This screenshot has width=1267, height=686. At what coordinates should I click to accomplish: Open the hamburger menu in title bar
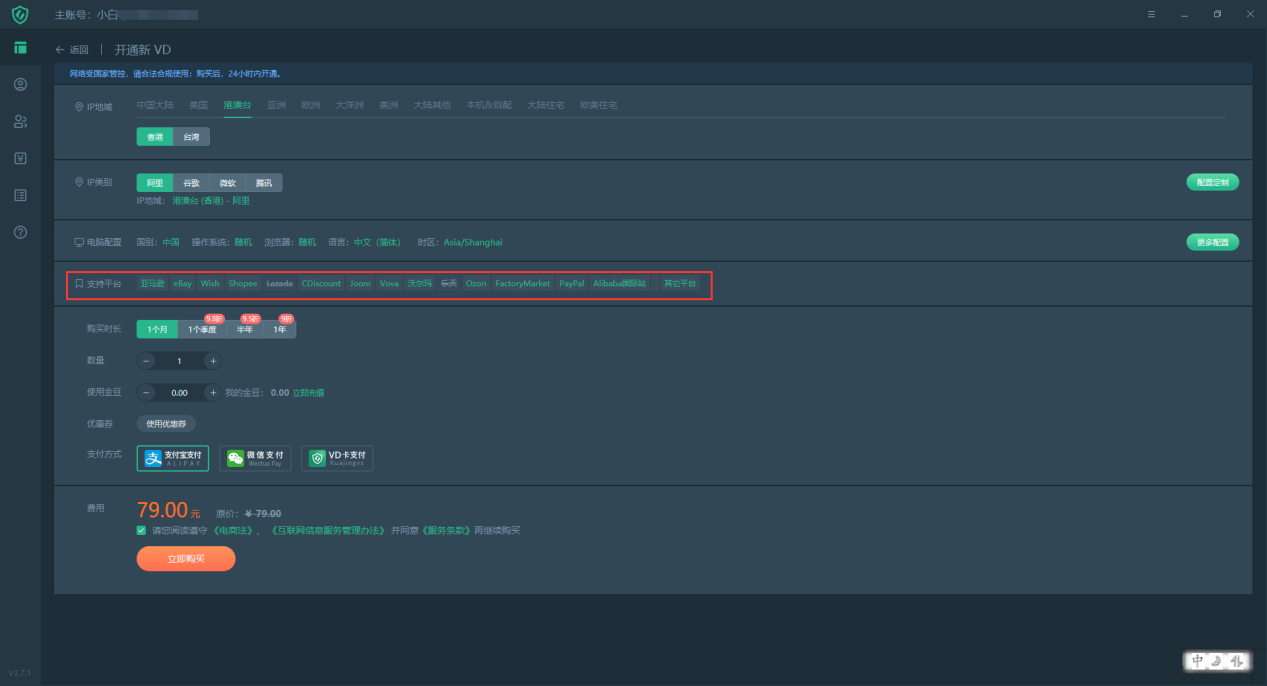pyautogui.click(x=1151, y=15)
